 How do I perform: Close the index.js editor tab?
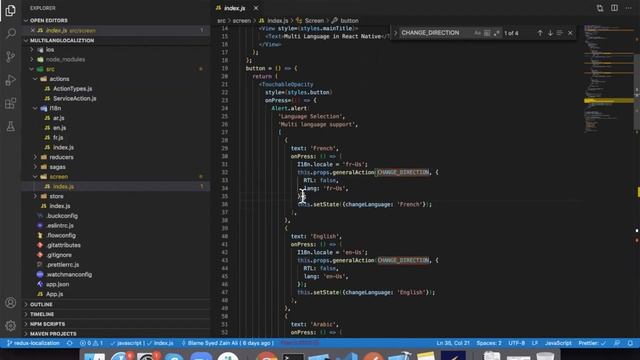click(256, 8)
